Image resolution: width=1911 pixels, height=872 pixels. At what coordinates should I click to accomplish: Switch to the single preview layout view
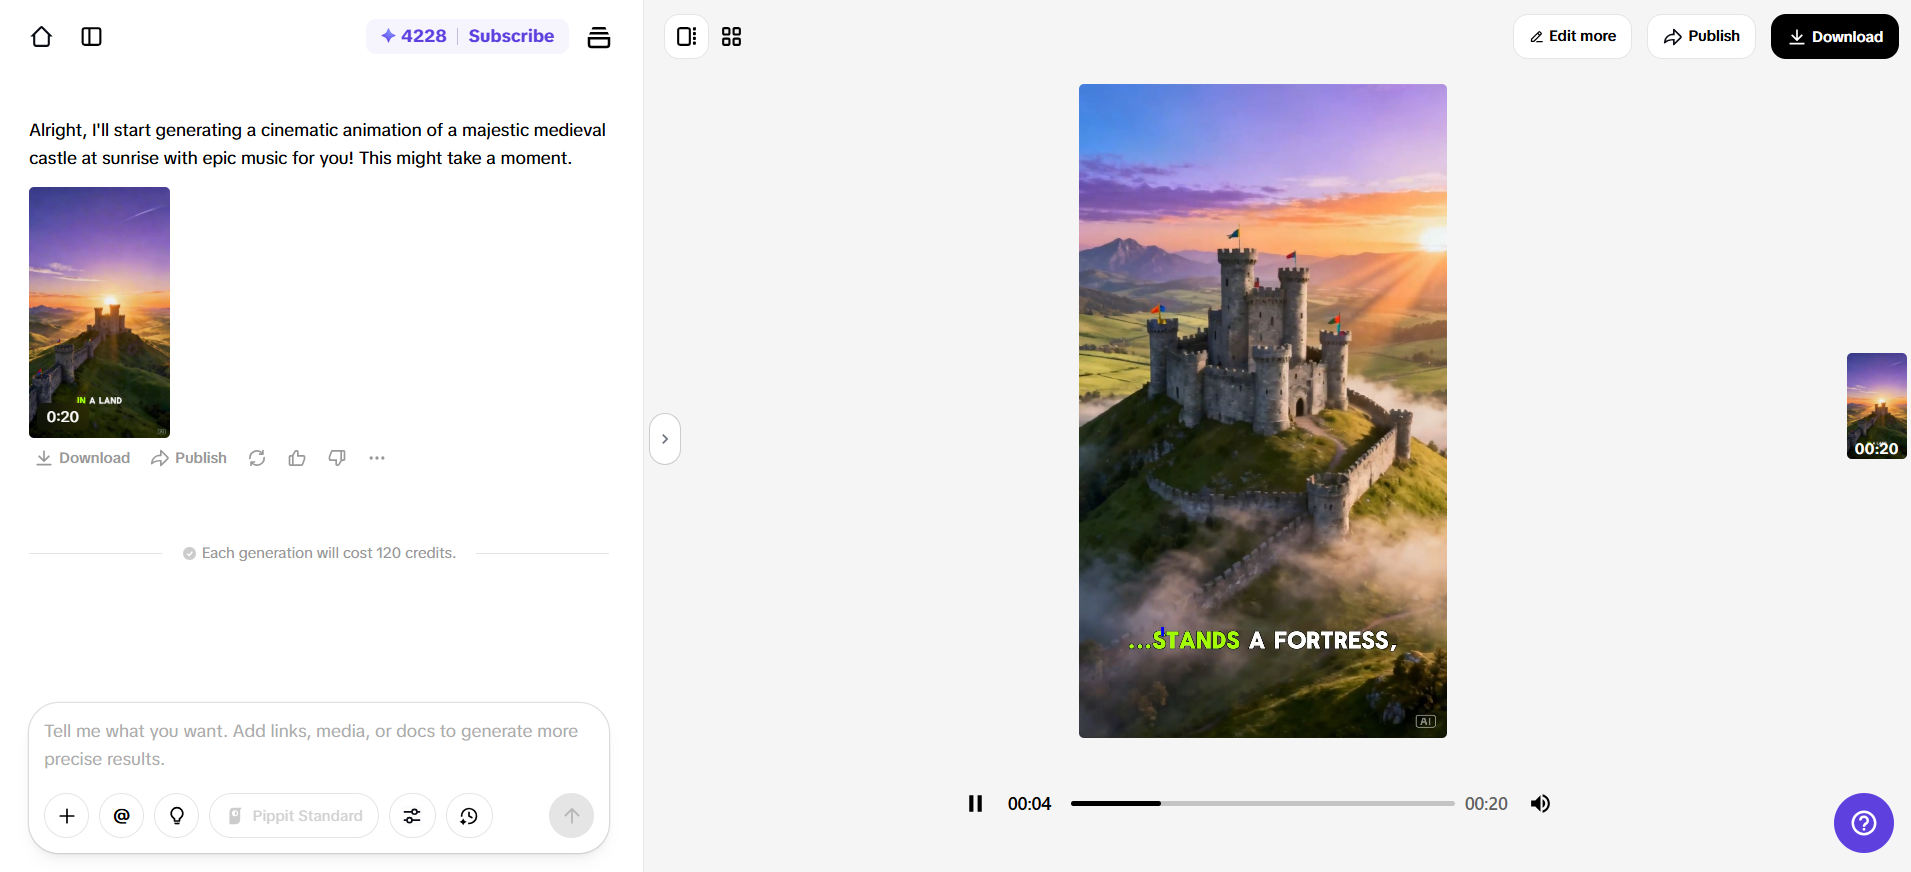[x=687, y=37]
